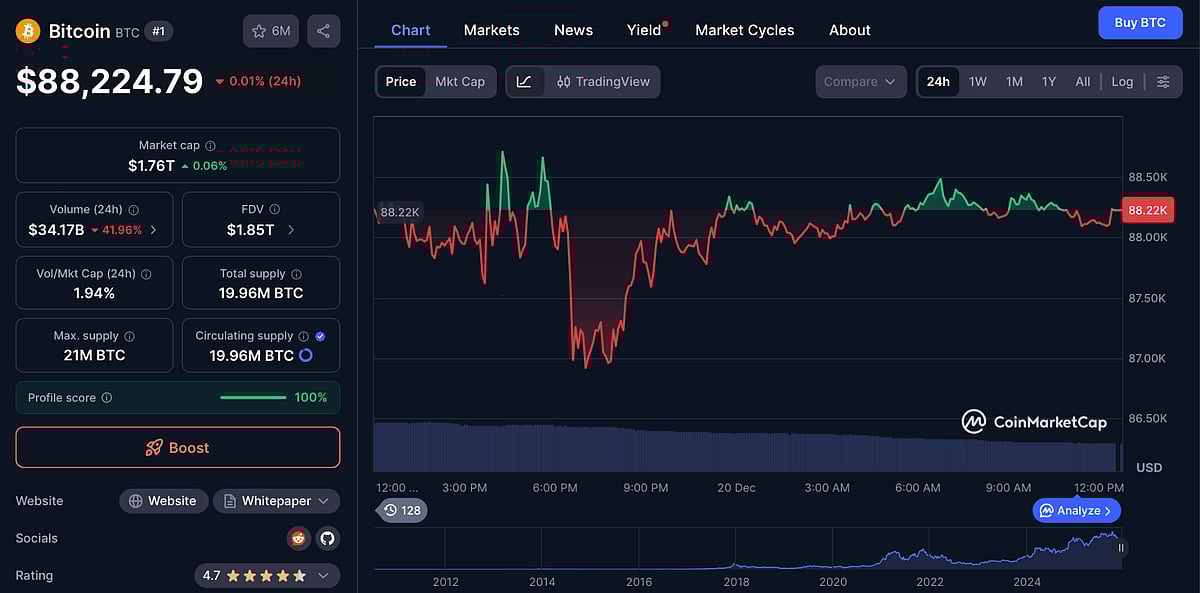Click the Analyze button on the chart

pyautogui.click(x=1076, y=510)
